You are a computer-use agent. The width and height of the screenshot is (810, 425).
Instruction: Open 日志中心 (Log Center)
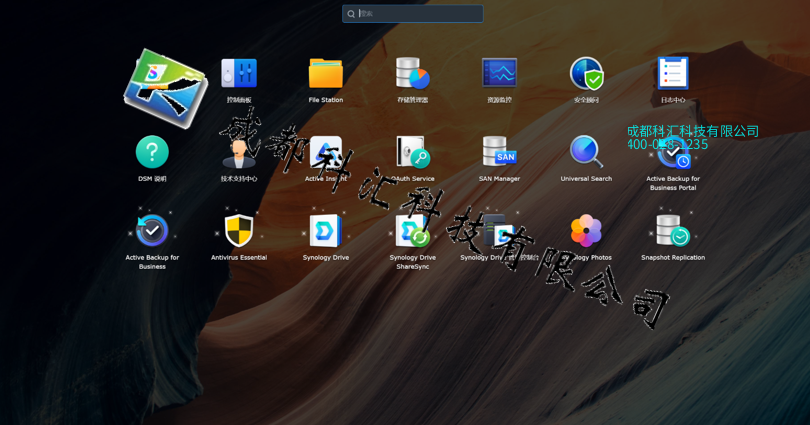[x=673, y=73]
